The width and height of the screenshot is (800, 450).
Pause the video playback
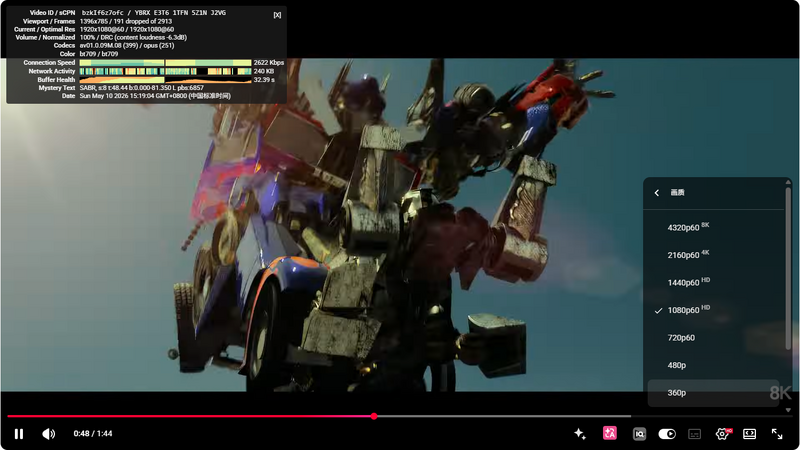click(19, 434)
